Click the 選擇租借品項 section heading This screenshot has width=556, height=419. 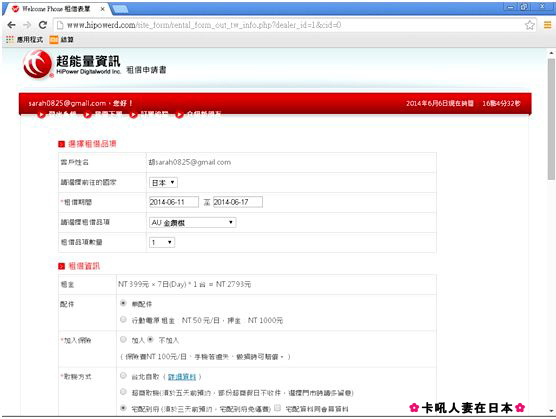92,144
